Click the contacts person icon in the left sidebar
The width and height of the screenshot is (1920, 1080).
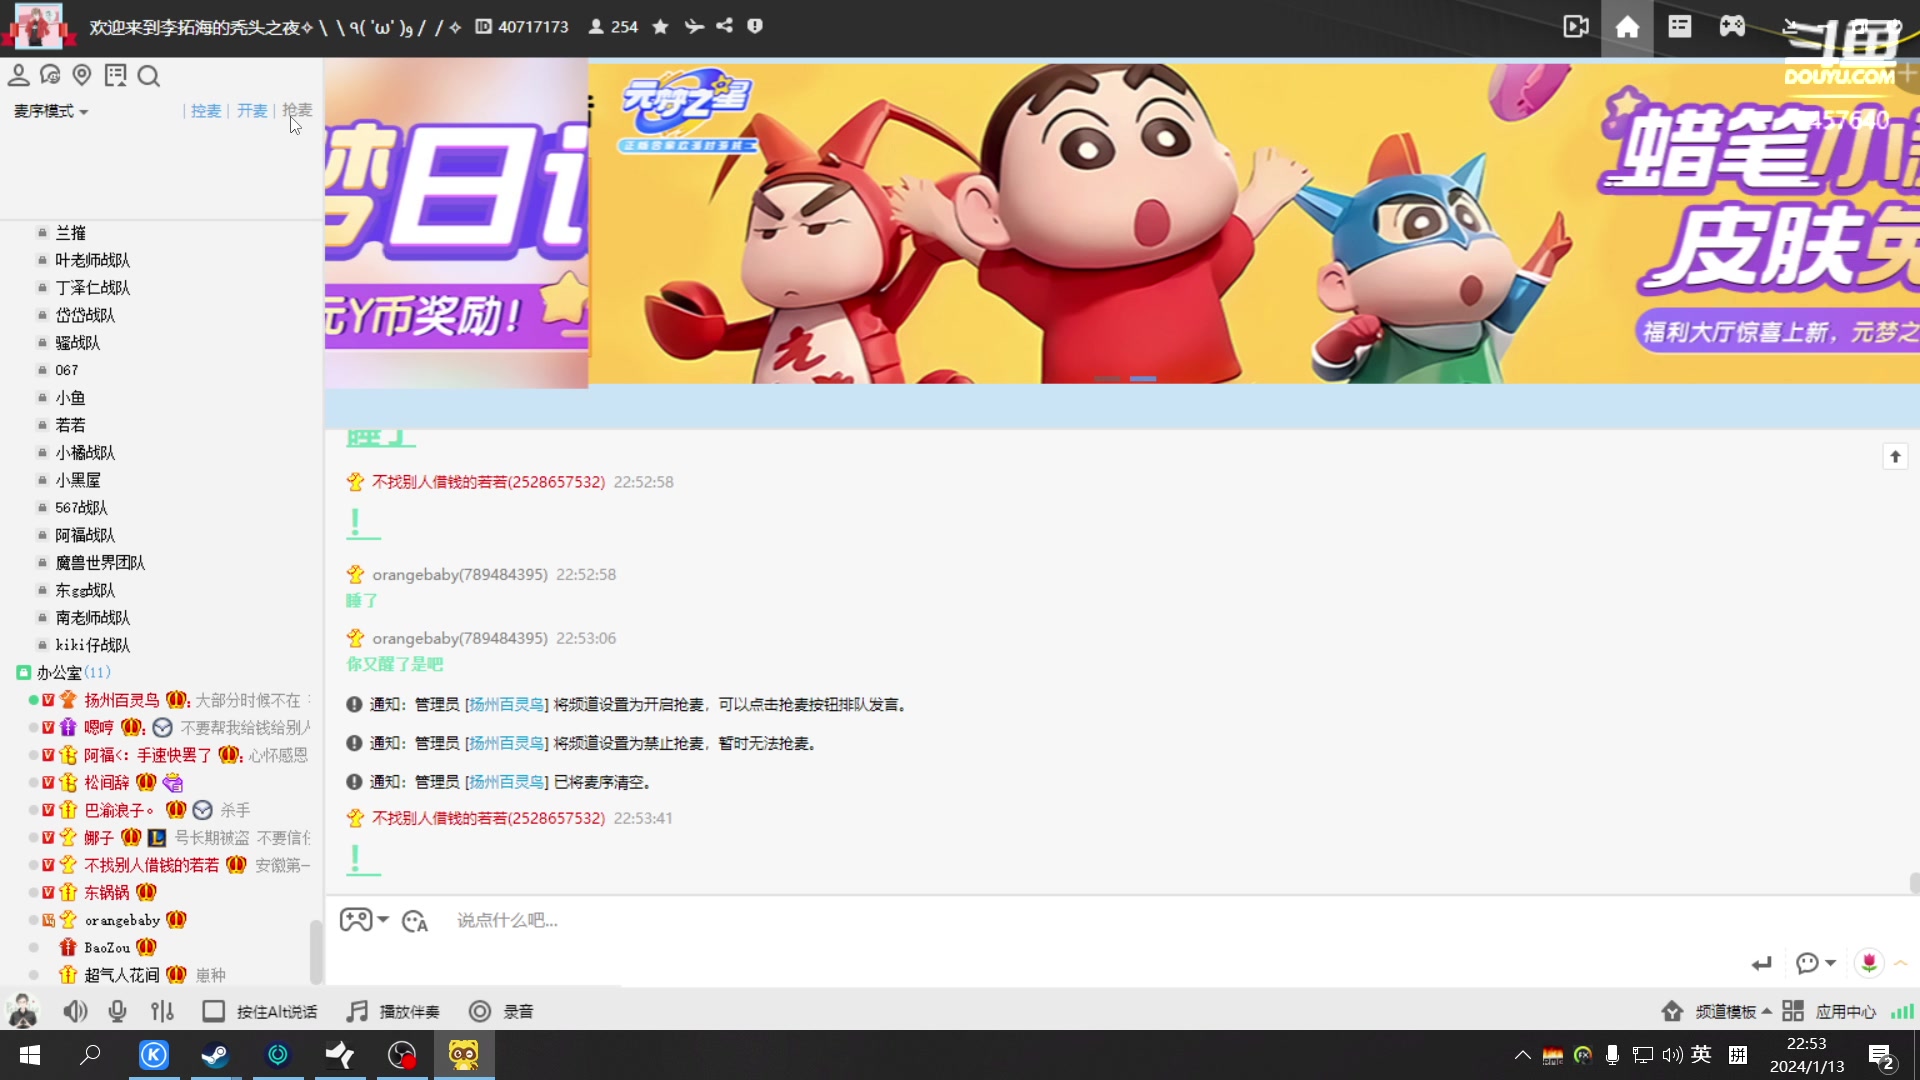click(20, 75)
